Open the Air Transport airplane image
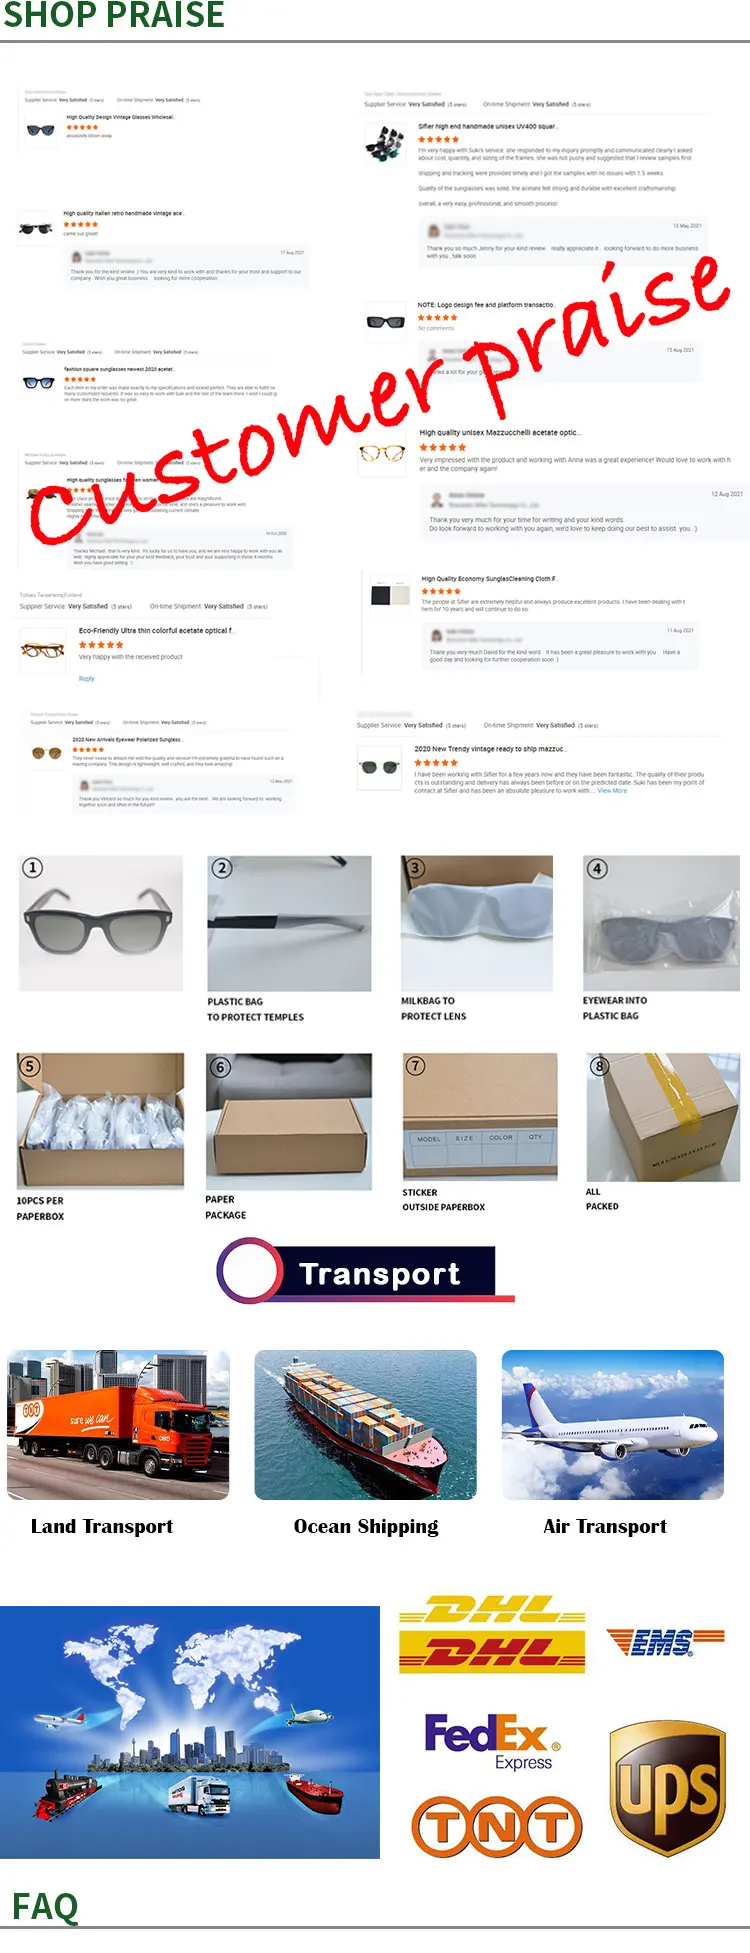 point(612,1425)
